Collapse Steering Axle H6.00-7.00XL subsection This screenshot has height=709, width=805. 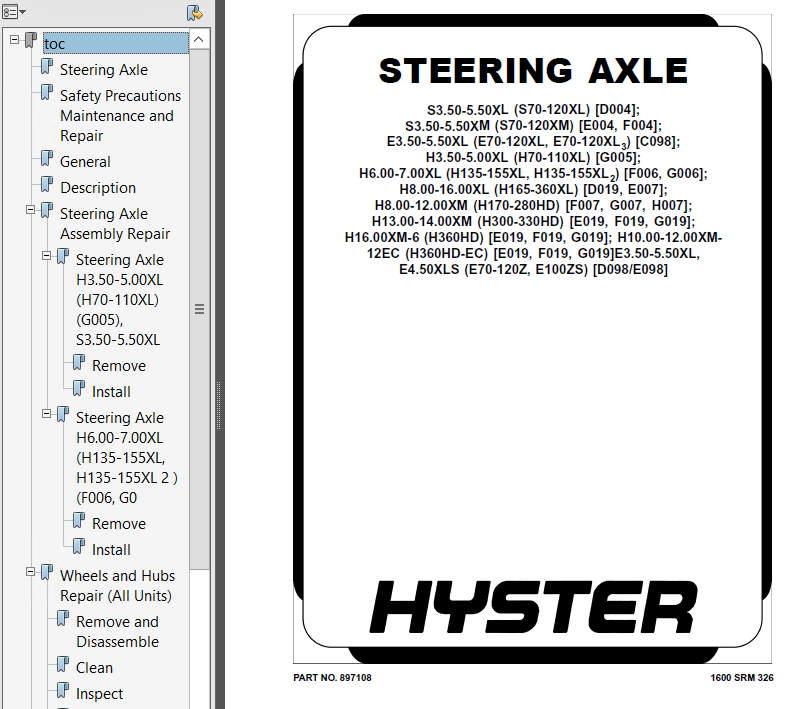(46, 414)
